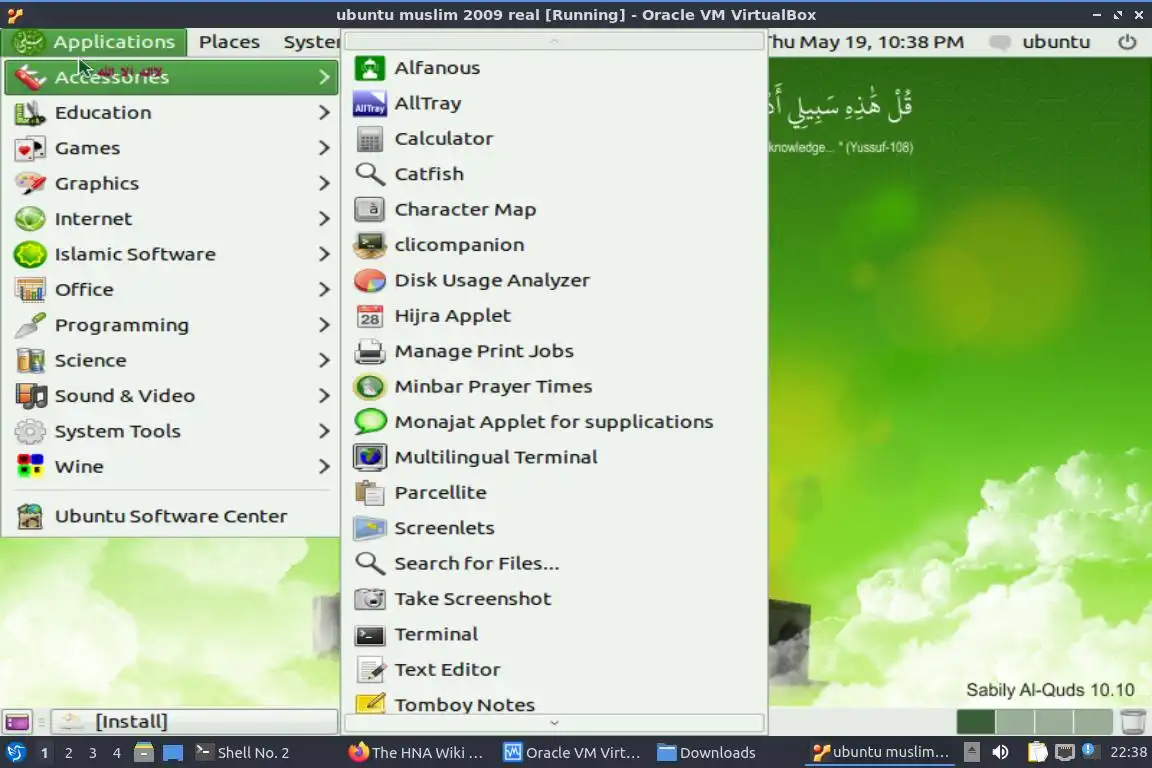Image resolution: width=1152 pixels, height=768 pixels.
Task: Select the System Tools category
Action: [171, 431]
